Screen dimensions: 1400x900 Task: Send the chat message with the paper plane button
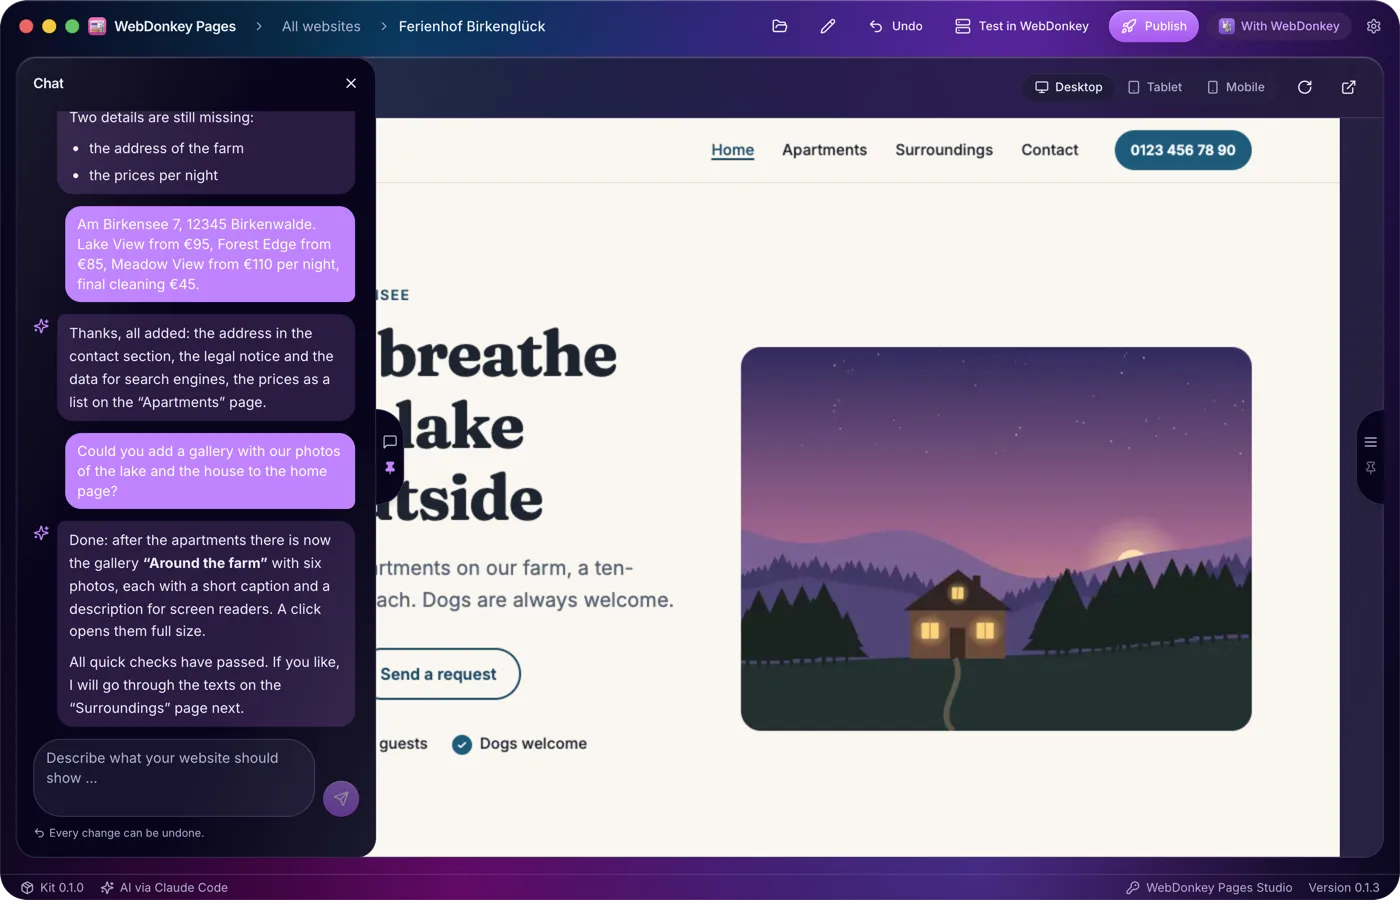tap(341, 798)
